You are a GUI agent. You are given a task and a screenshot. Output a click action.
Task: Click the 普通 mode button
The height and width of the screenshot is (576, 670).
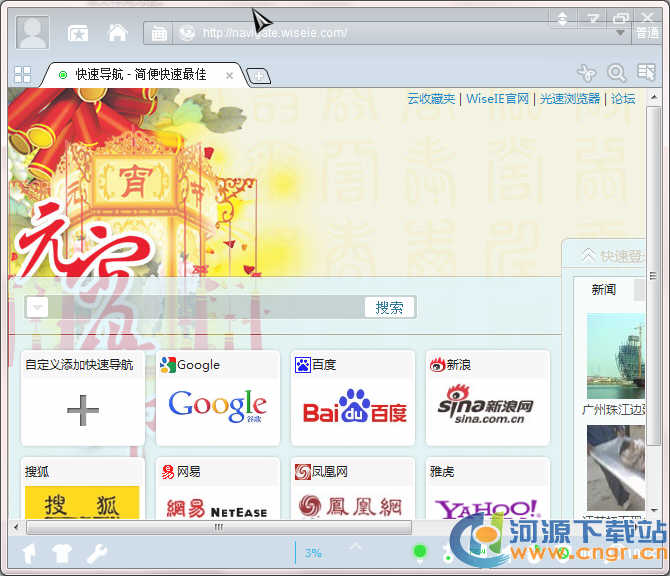point(647,33)
